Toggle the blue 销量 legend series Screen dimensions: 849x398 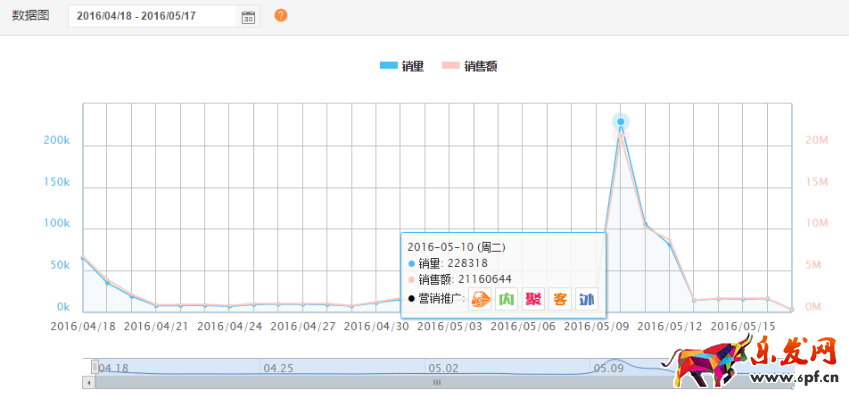pos(402,66)
